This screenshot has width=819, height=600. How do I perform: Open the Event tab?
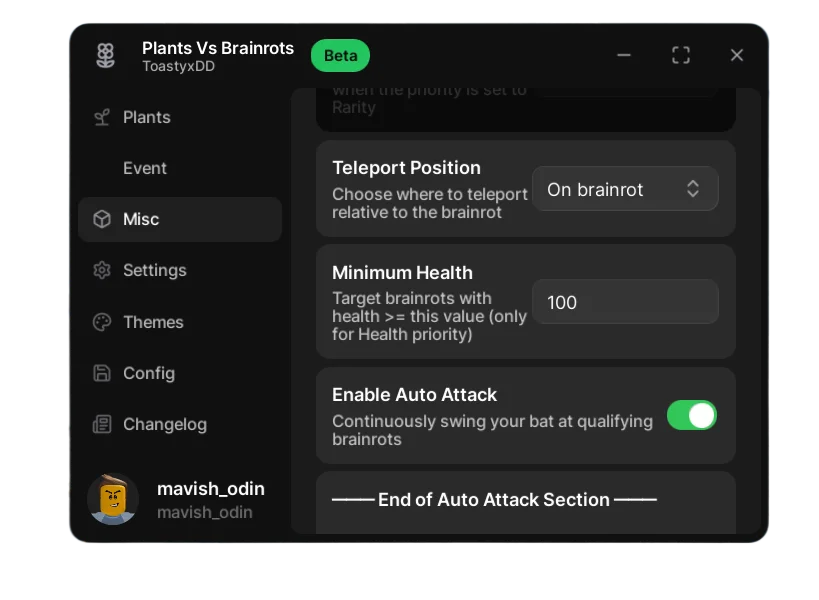coord(145,168)
